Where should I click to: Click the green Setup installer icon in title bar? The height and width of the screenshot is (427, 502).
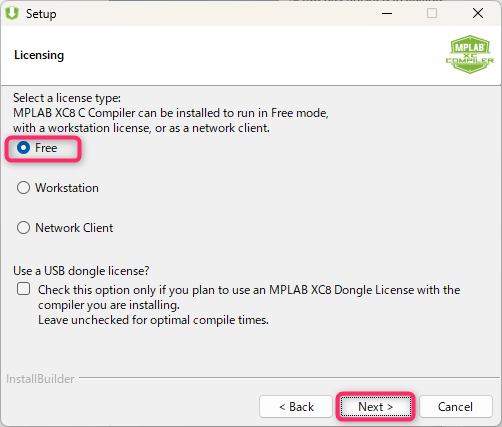pos(12,13)
